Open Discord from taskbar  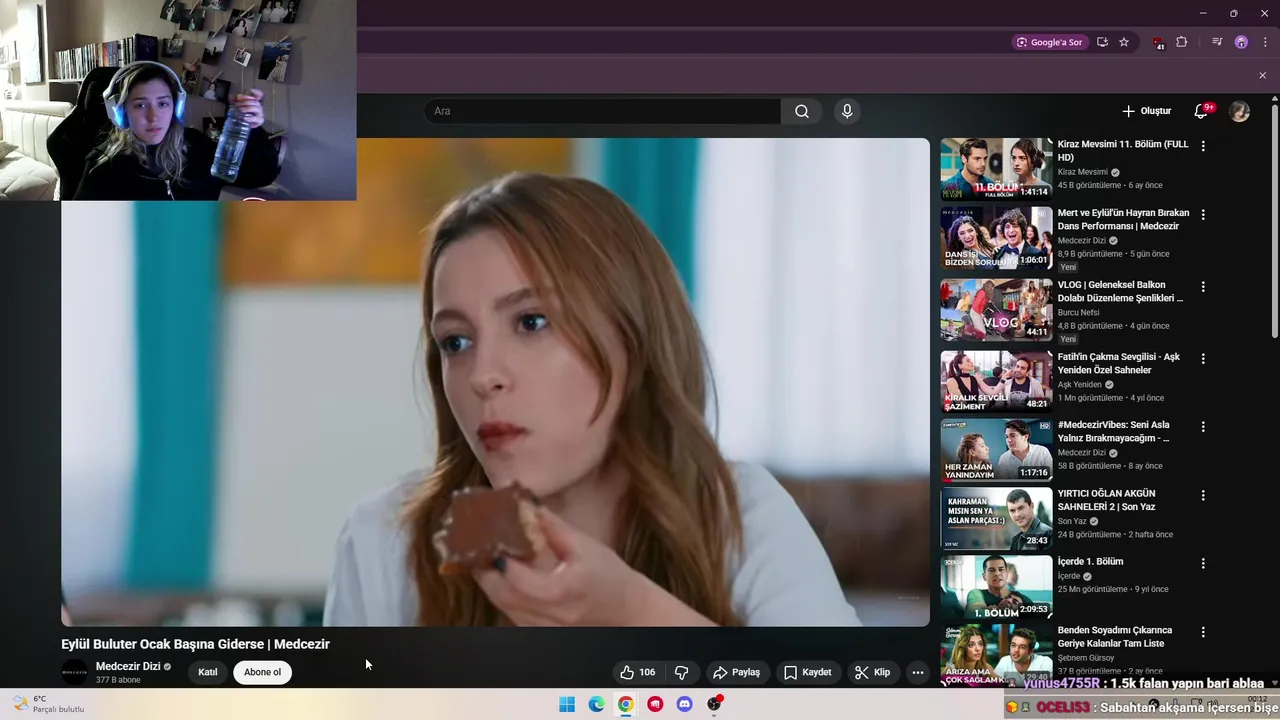[x=684, y=704]
